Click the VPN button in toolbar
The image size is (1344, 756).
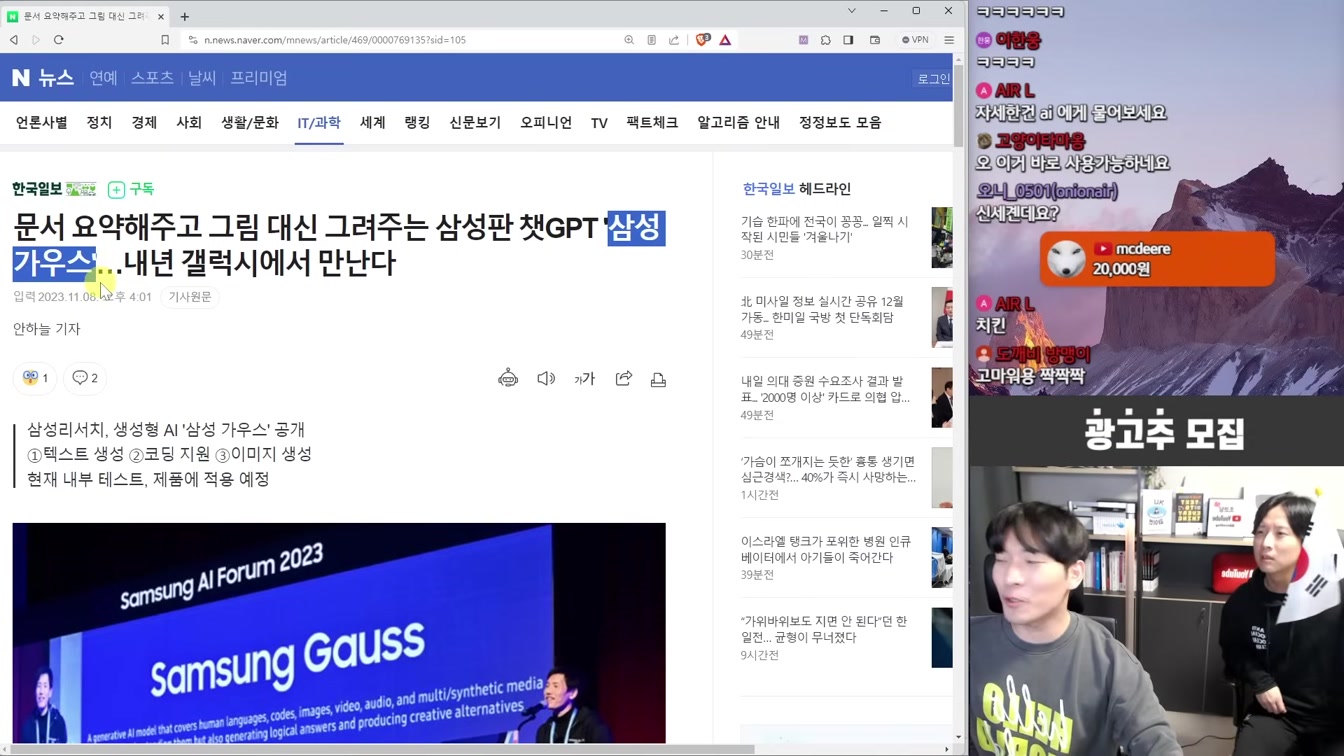[915, 40]
